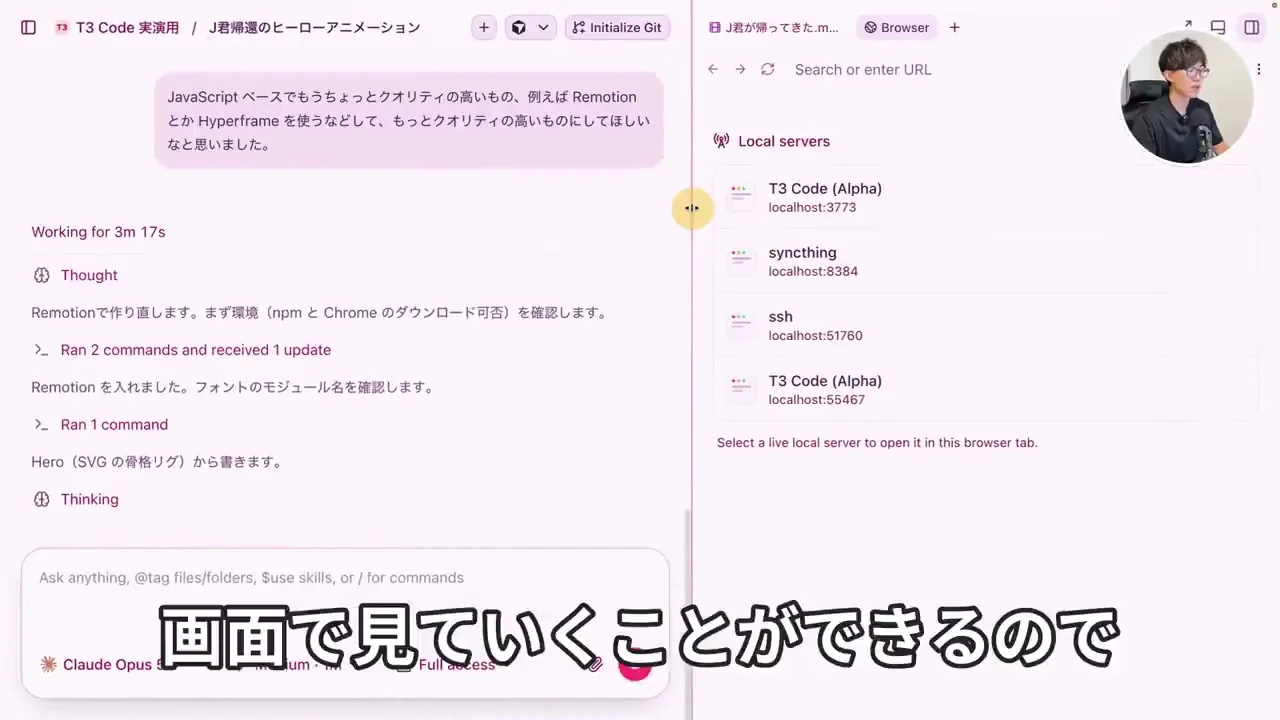1280x720 pixels.
Task: Click the Select a live local server hint text
Action: point(877,442)
